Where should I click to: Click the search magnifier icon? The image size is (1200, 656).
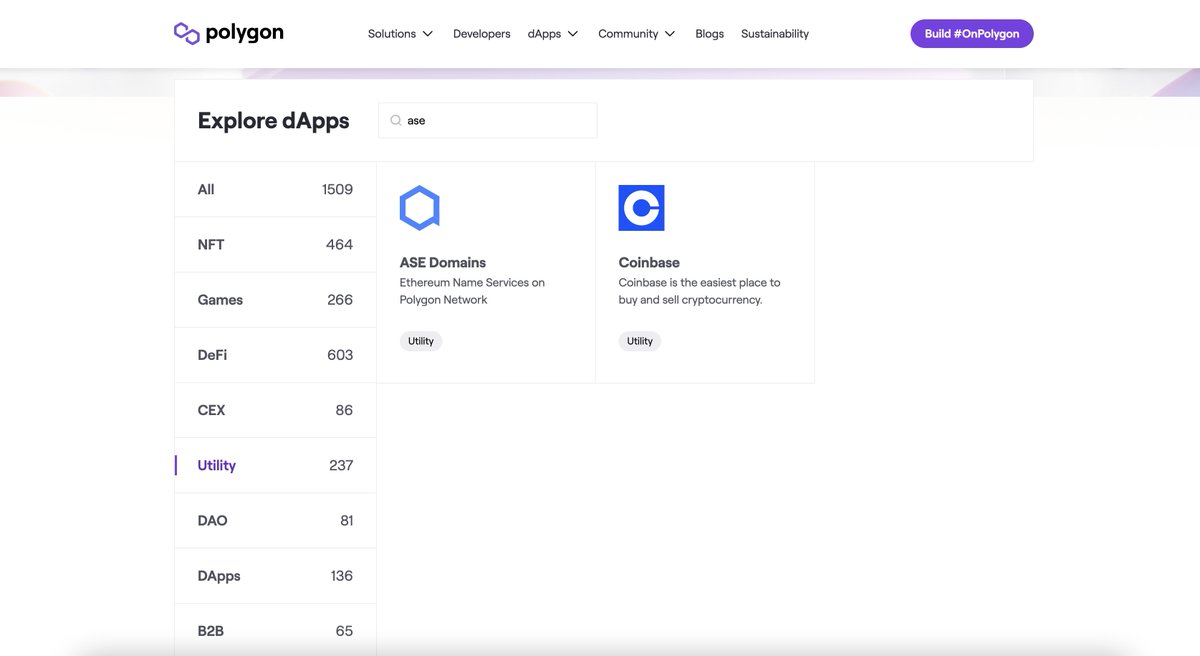point(396,120)
